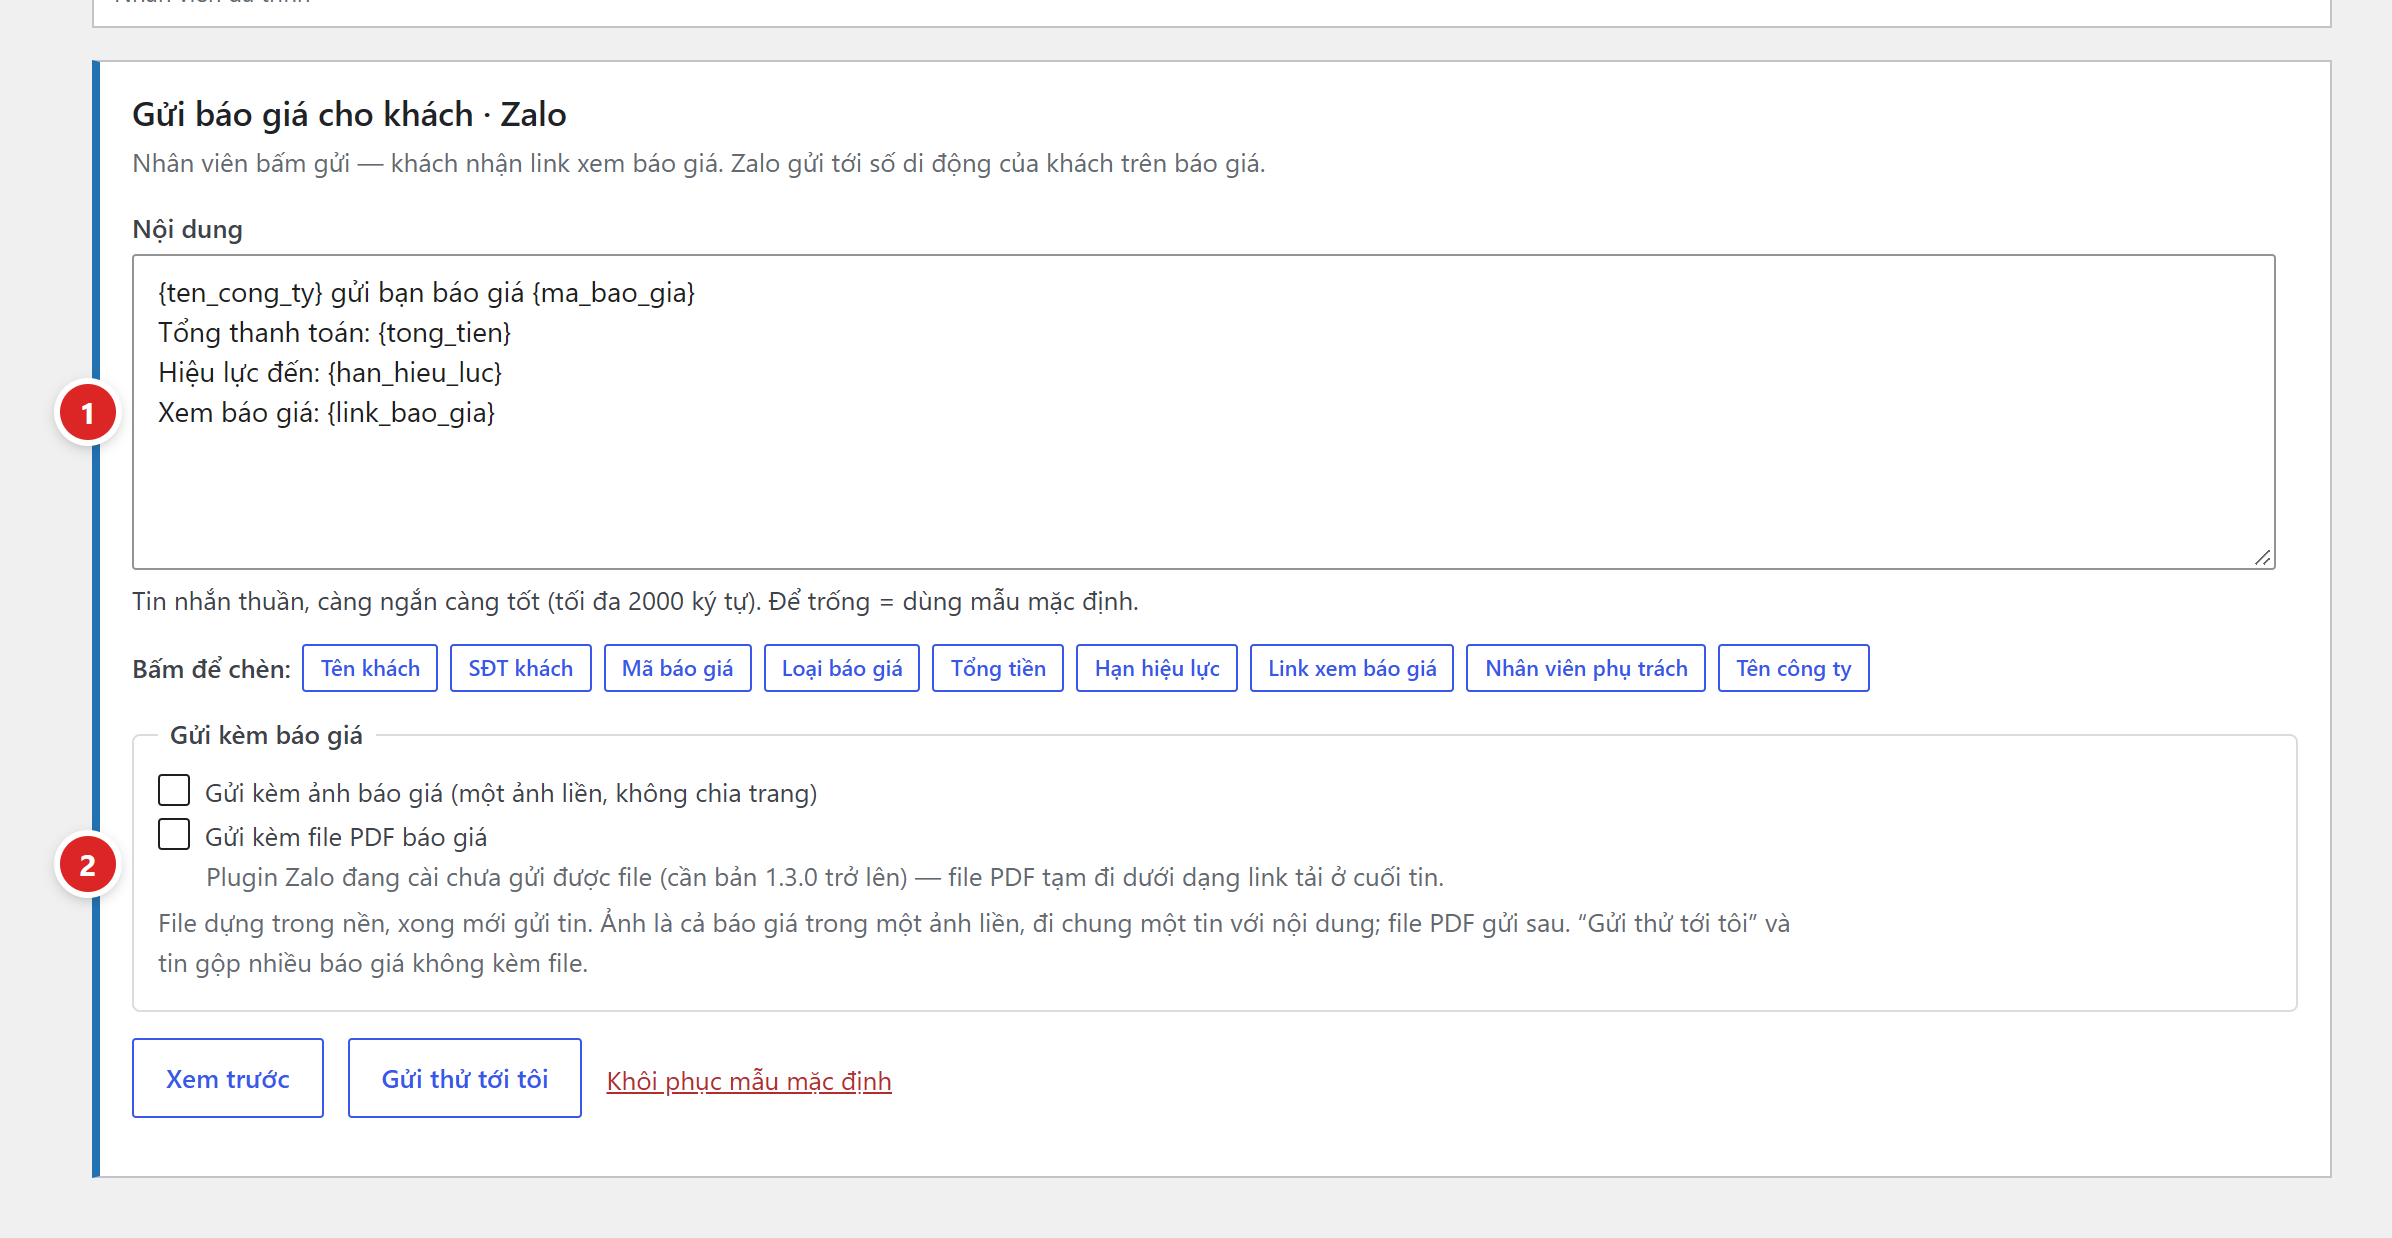Tick Gửi kèm file PDF báo giá
The image size is (2392, 1238).
tap(174, 834)
